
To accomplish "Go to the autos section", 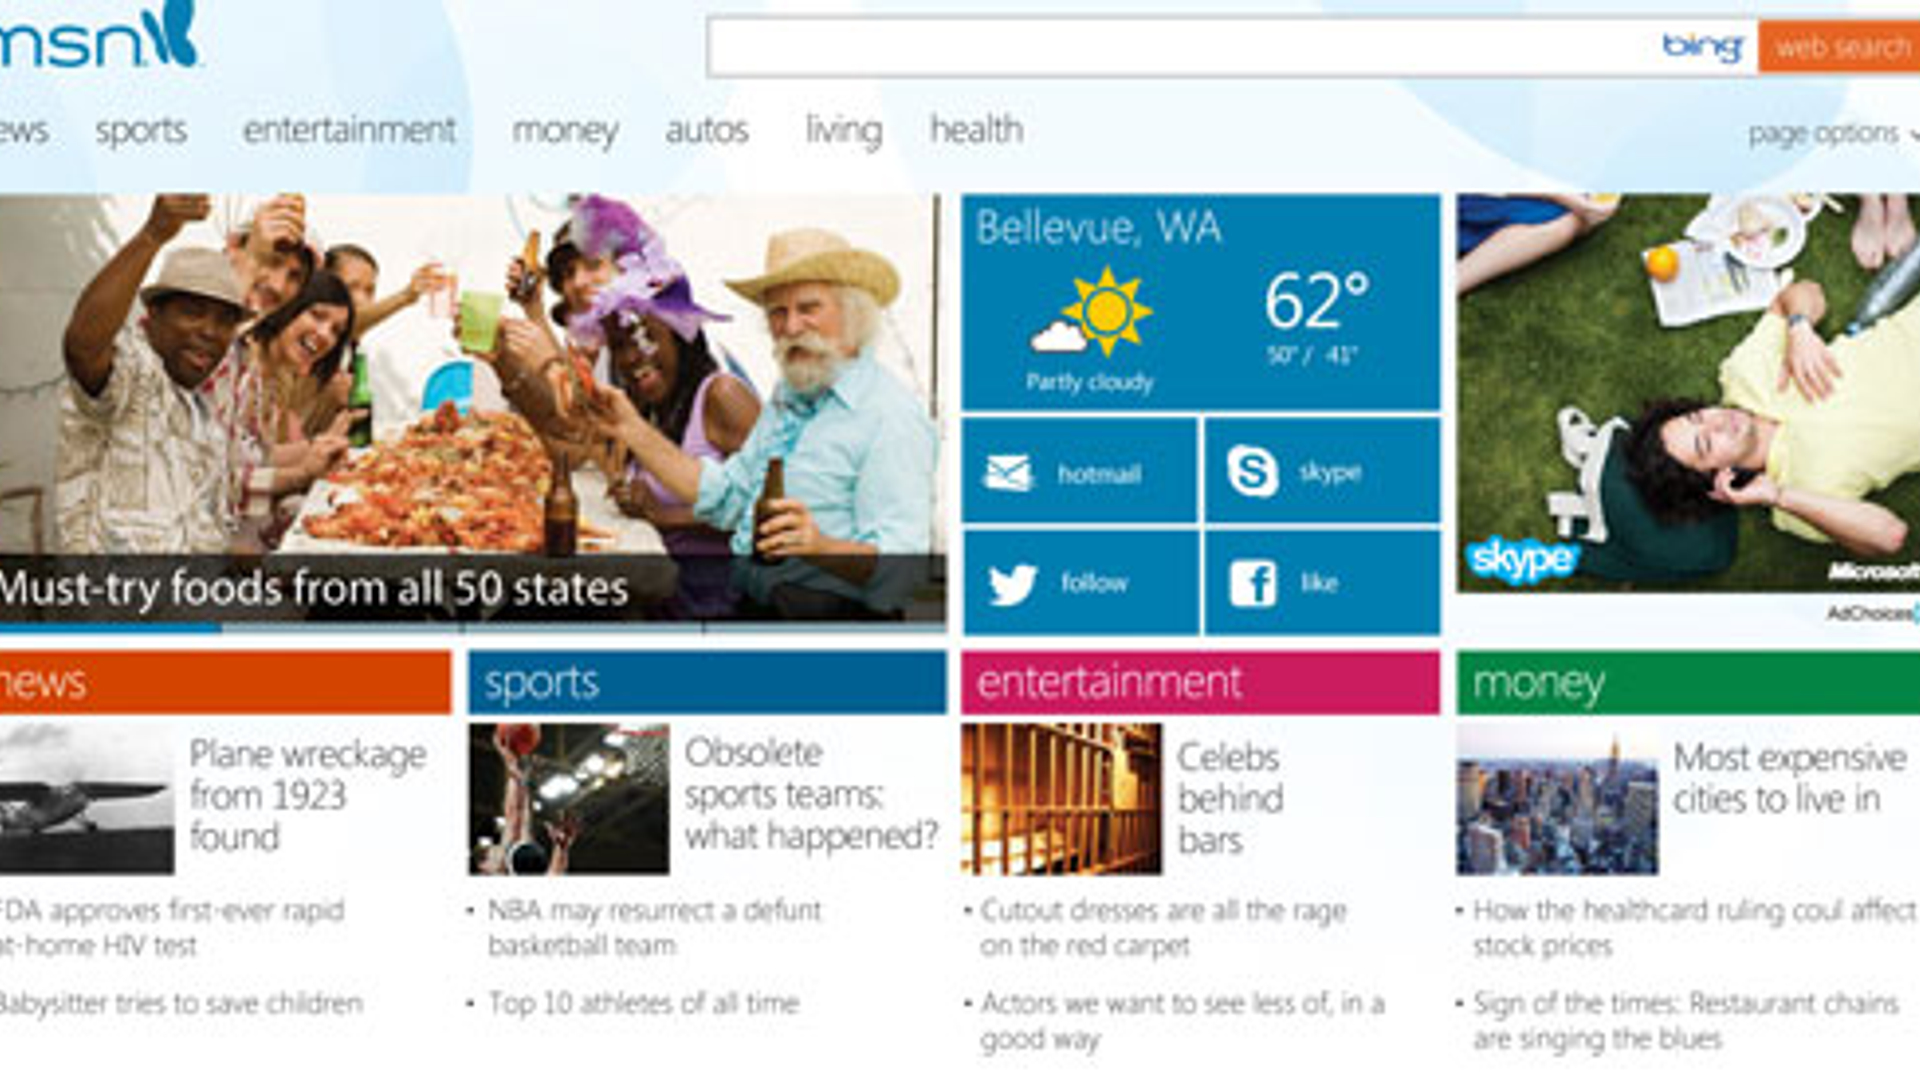I will pyautogui.click(x=708, y=130).
